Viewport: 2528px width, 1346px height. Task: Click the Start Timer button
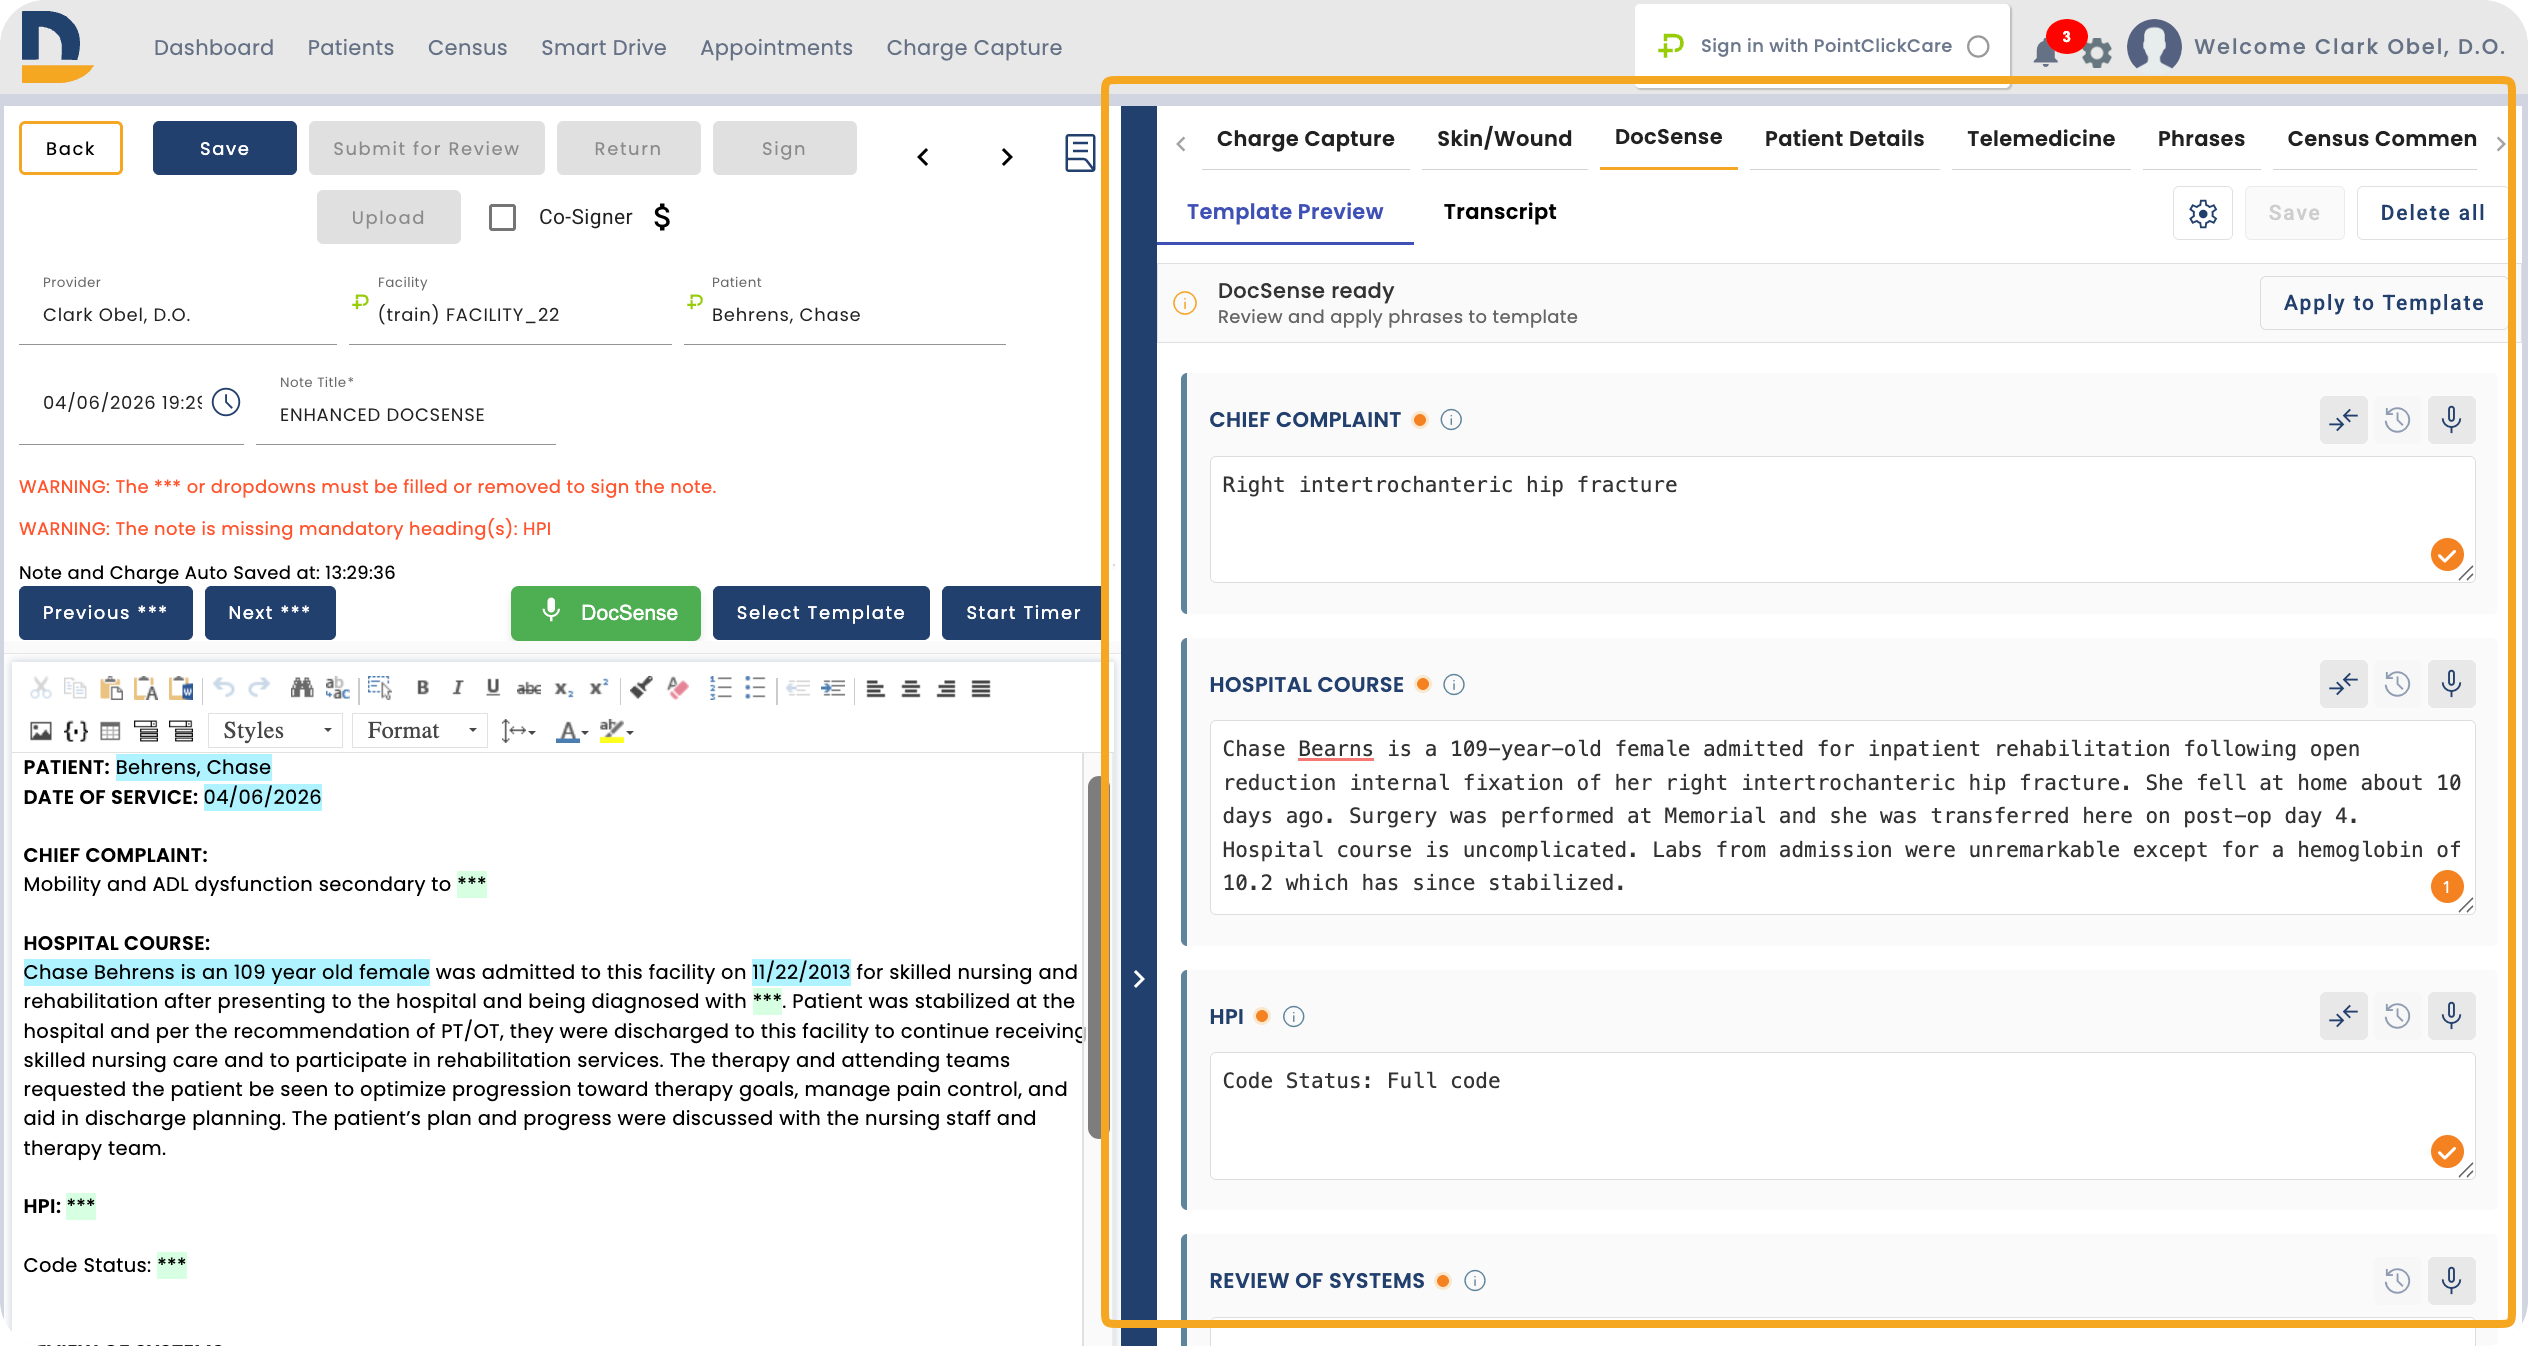click(x=1022, y=613)
